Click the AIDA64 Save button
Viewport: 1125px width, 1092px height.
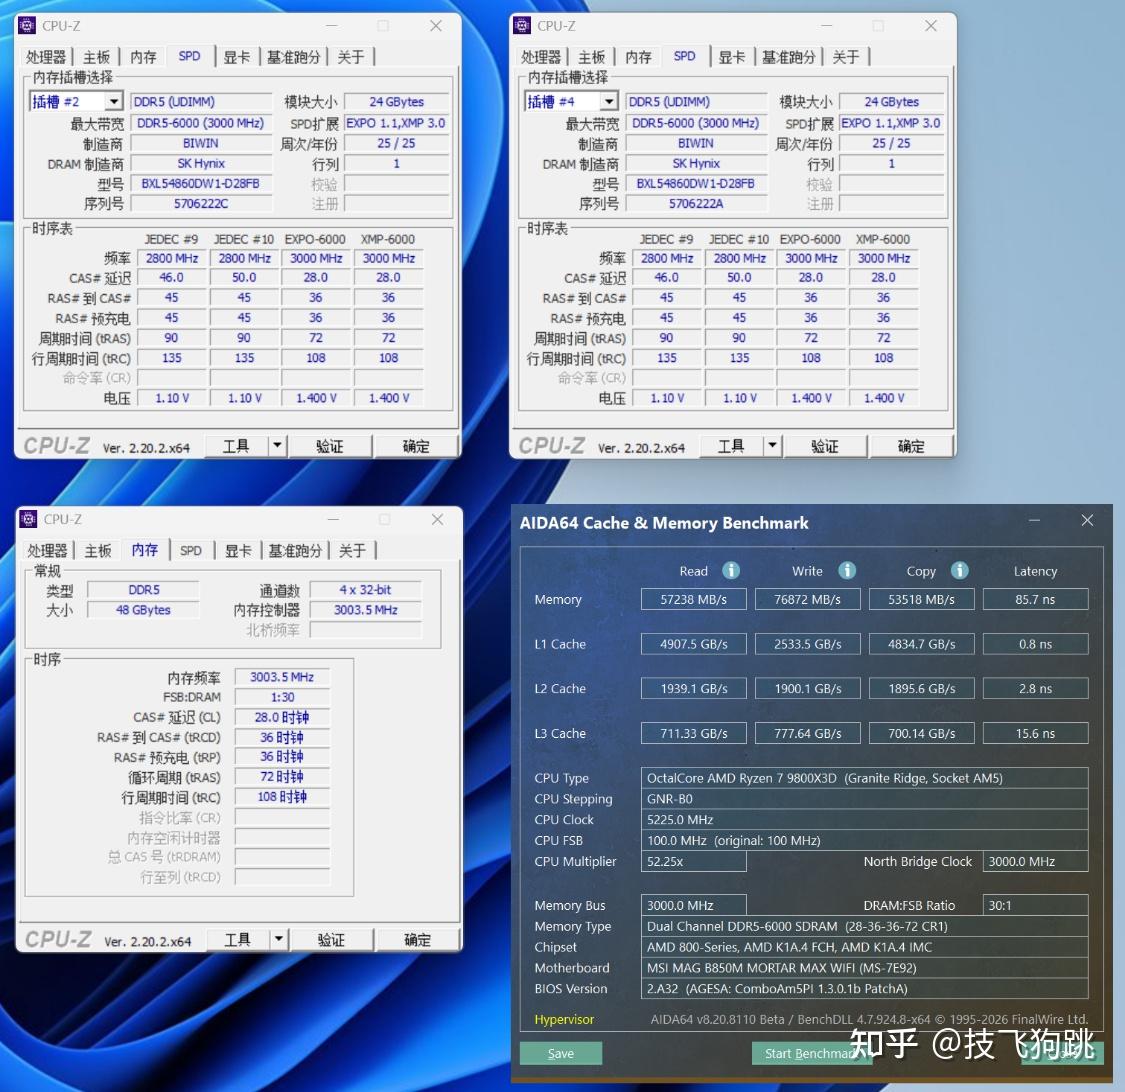(x=560, y=1053)
